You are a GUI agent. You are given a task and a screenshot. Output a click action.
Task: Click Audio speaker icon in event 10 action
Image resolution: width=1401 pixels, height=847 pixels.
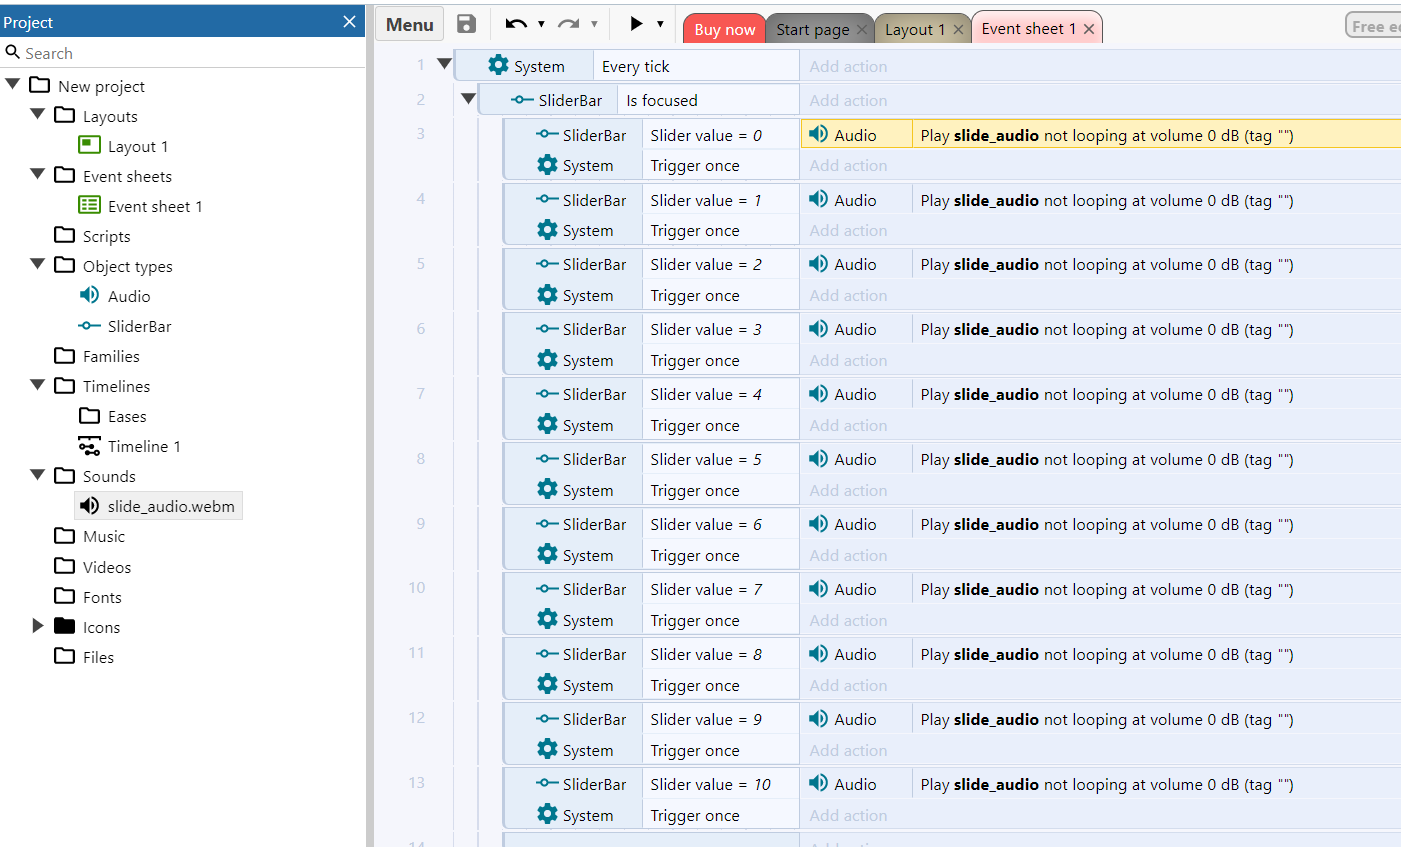point(819,589)
